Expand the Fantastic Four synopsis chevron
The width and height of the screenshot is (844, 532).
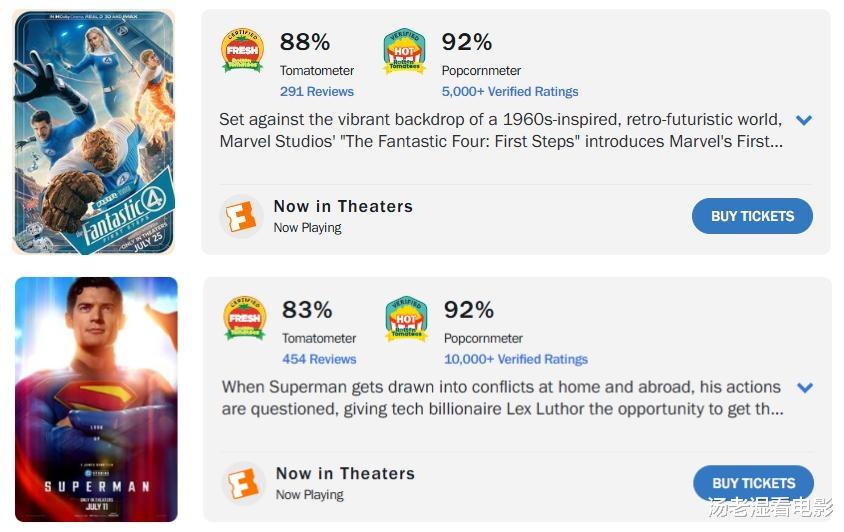[x=803, y=120]
